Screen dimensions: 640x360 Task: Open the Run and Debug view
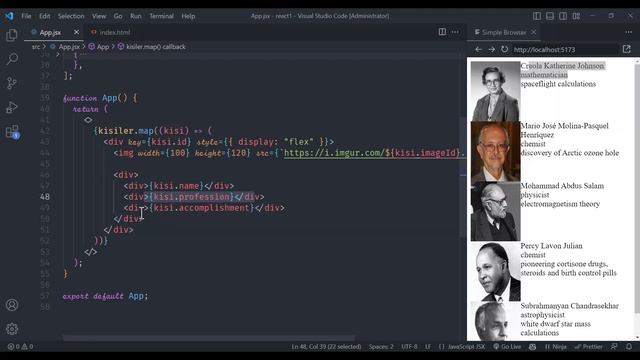coord(12,107)
